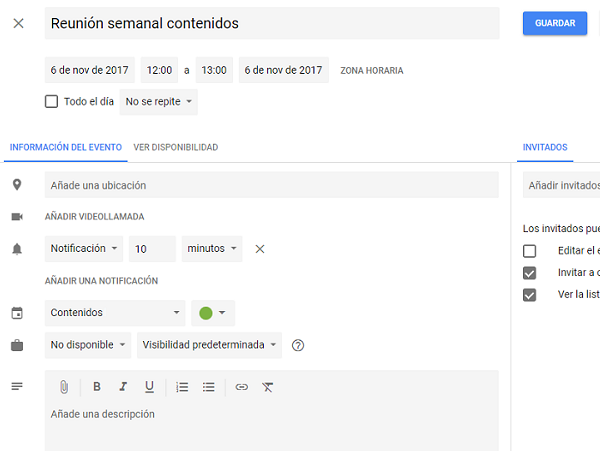The width and height of the screenshot is (600, 459).
Task: Insert a bulleted list in description
Action: tap(209, 387)
